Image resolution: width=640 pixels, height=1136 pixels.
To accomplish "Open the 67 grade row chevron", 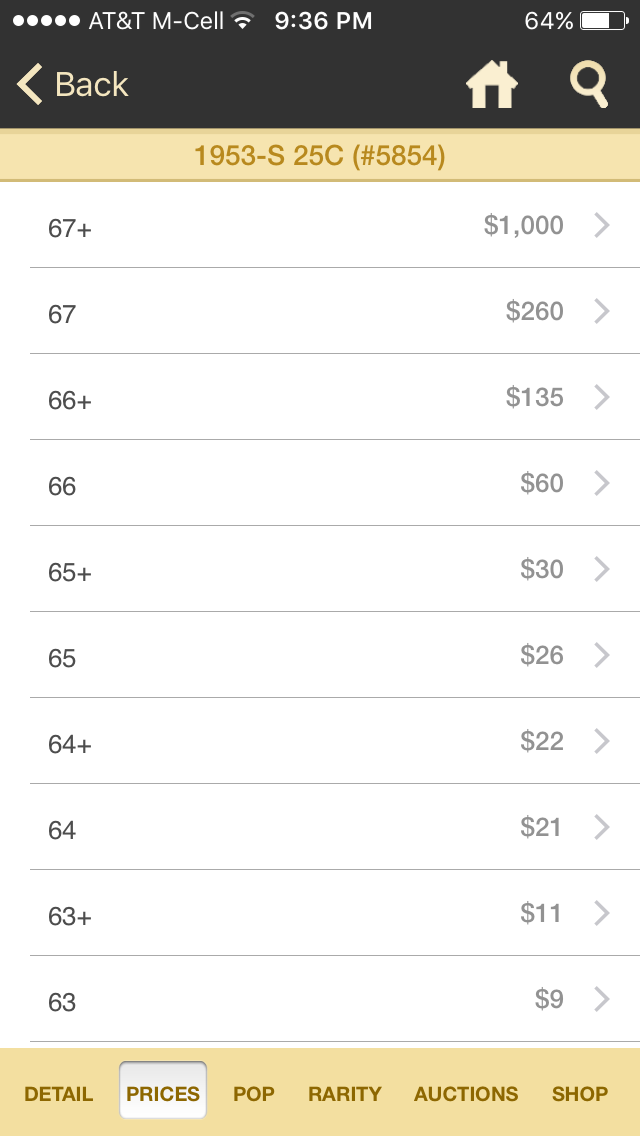I will tap(602, 311).
